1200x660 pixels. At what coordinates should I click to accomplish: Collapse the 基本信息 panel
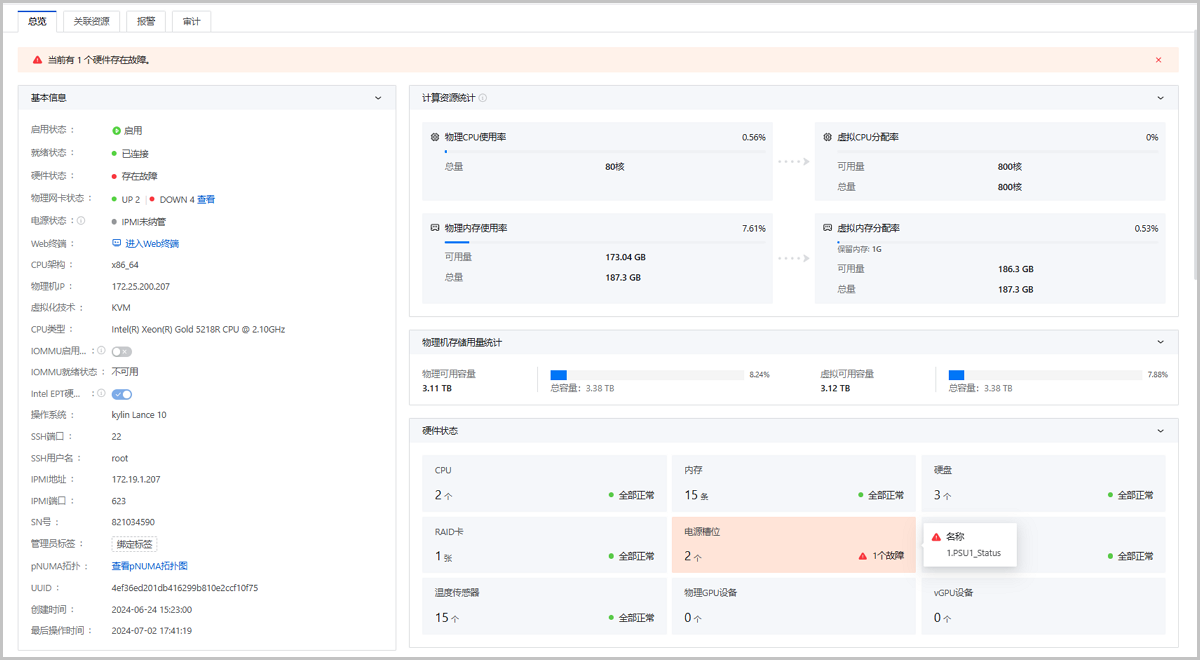click(378, 98)
